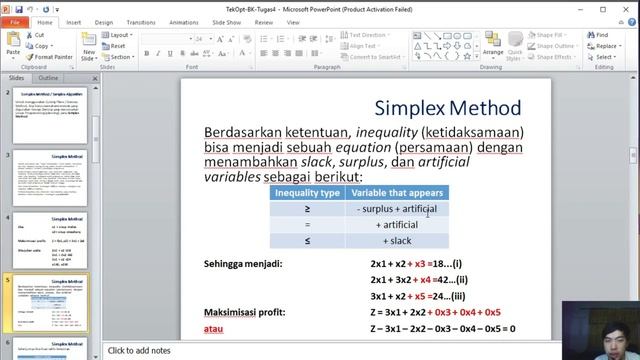Viewport: 640px width, 360px height.
Task: Minimize the ribbon with caret button
Action: pyautogui.click(x=621, y=22)
